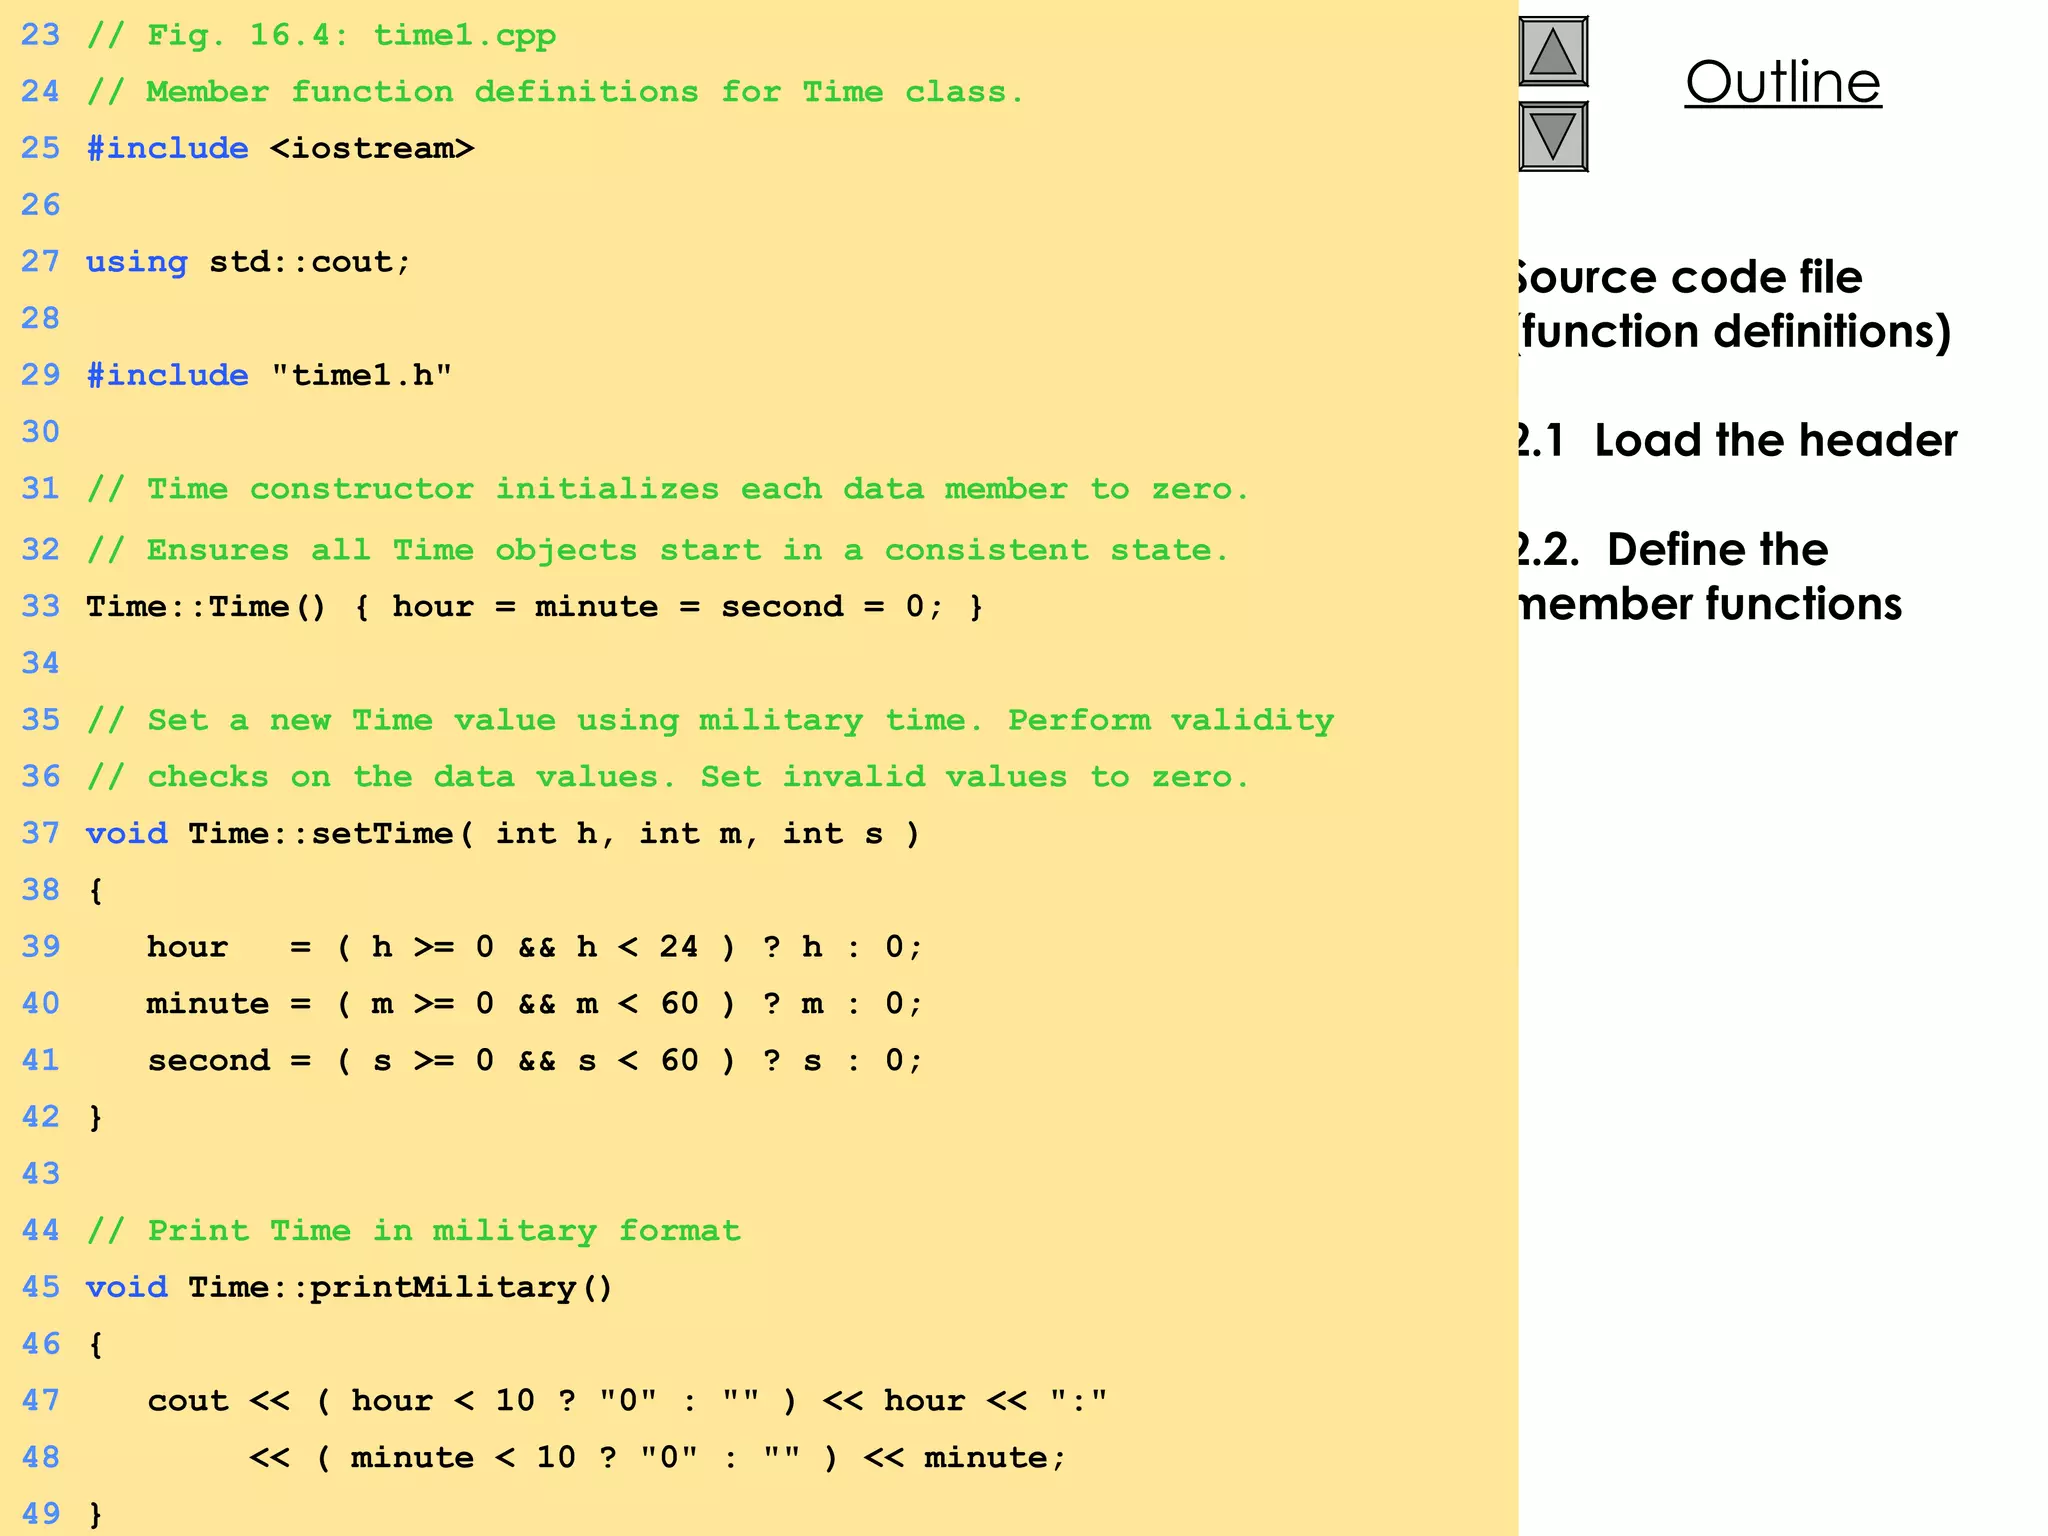Click the '2.2. Define the' outline item
Viewport: 2048px width, 1536px height.
click(x=1673, y=549)
